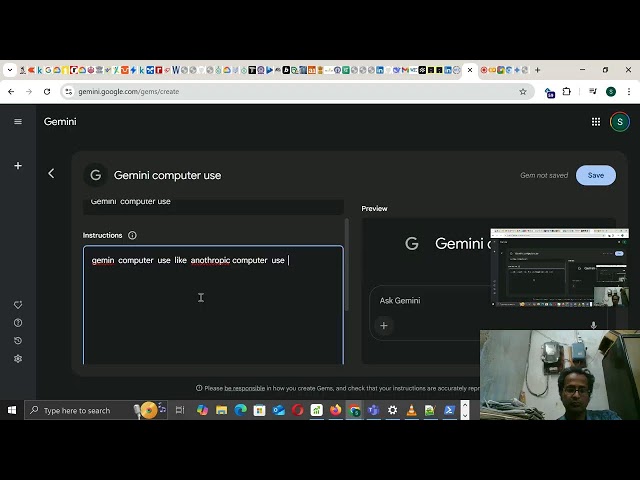Open Firefox from taskbar

[336, 410]
